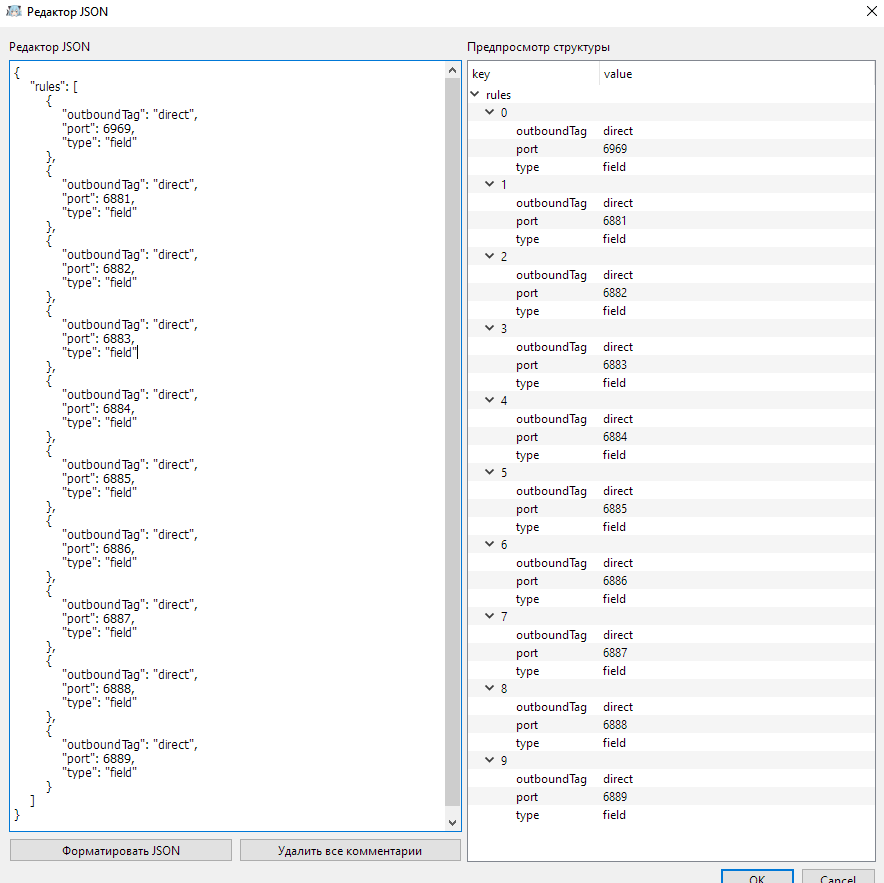The height and width of the screenshot is (883, 884).
Task: Cancel the JSON editor dialog
Action: [838, 876]
